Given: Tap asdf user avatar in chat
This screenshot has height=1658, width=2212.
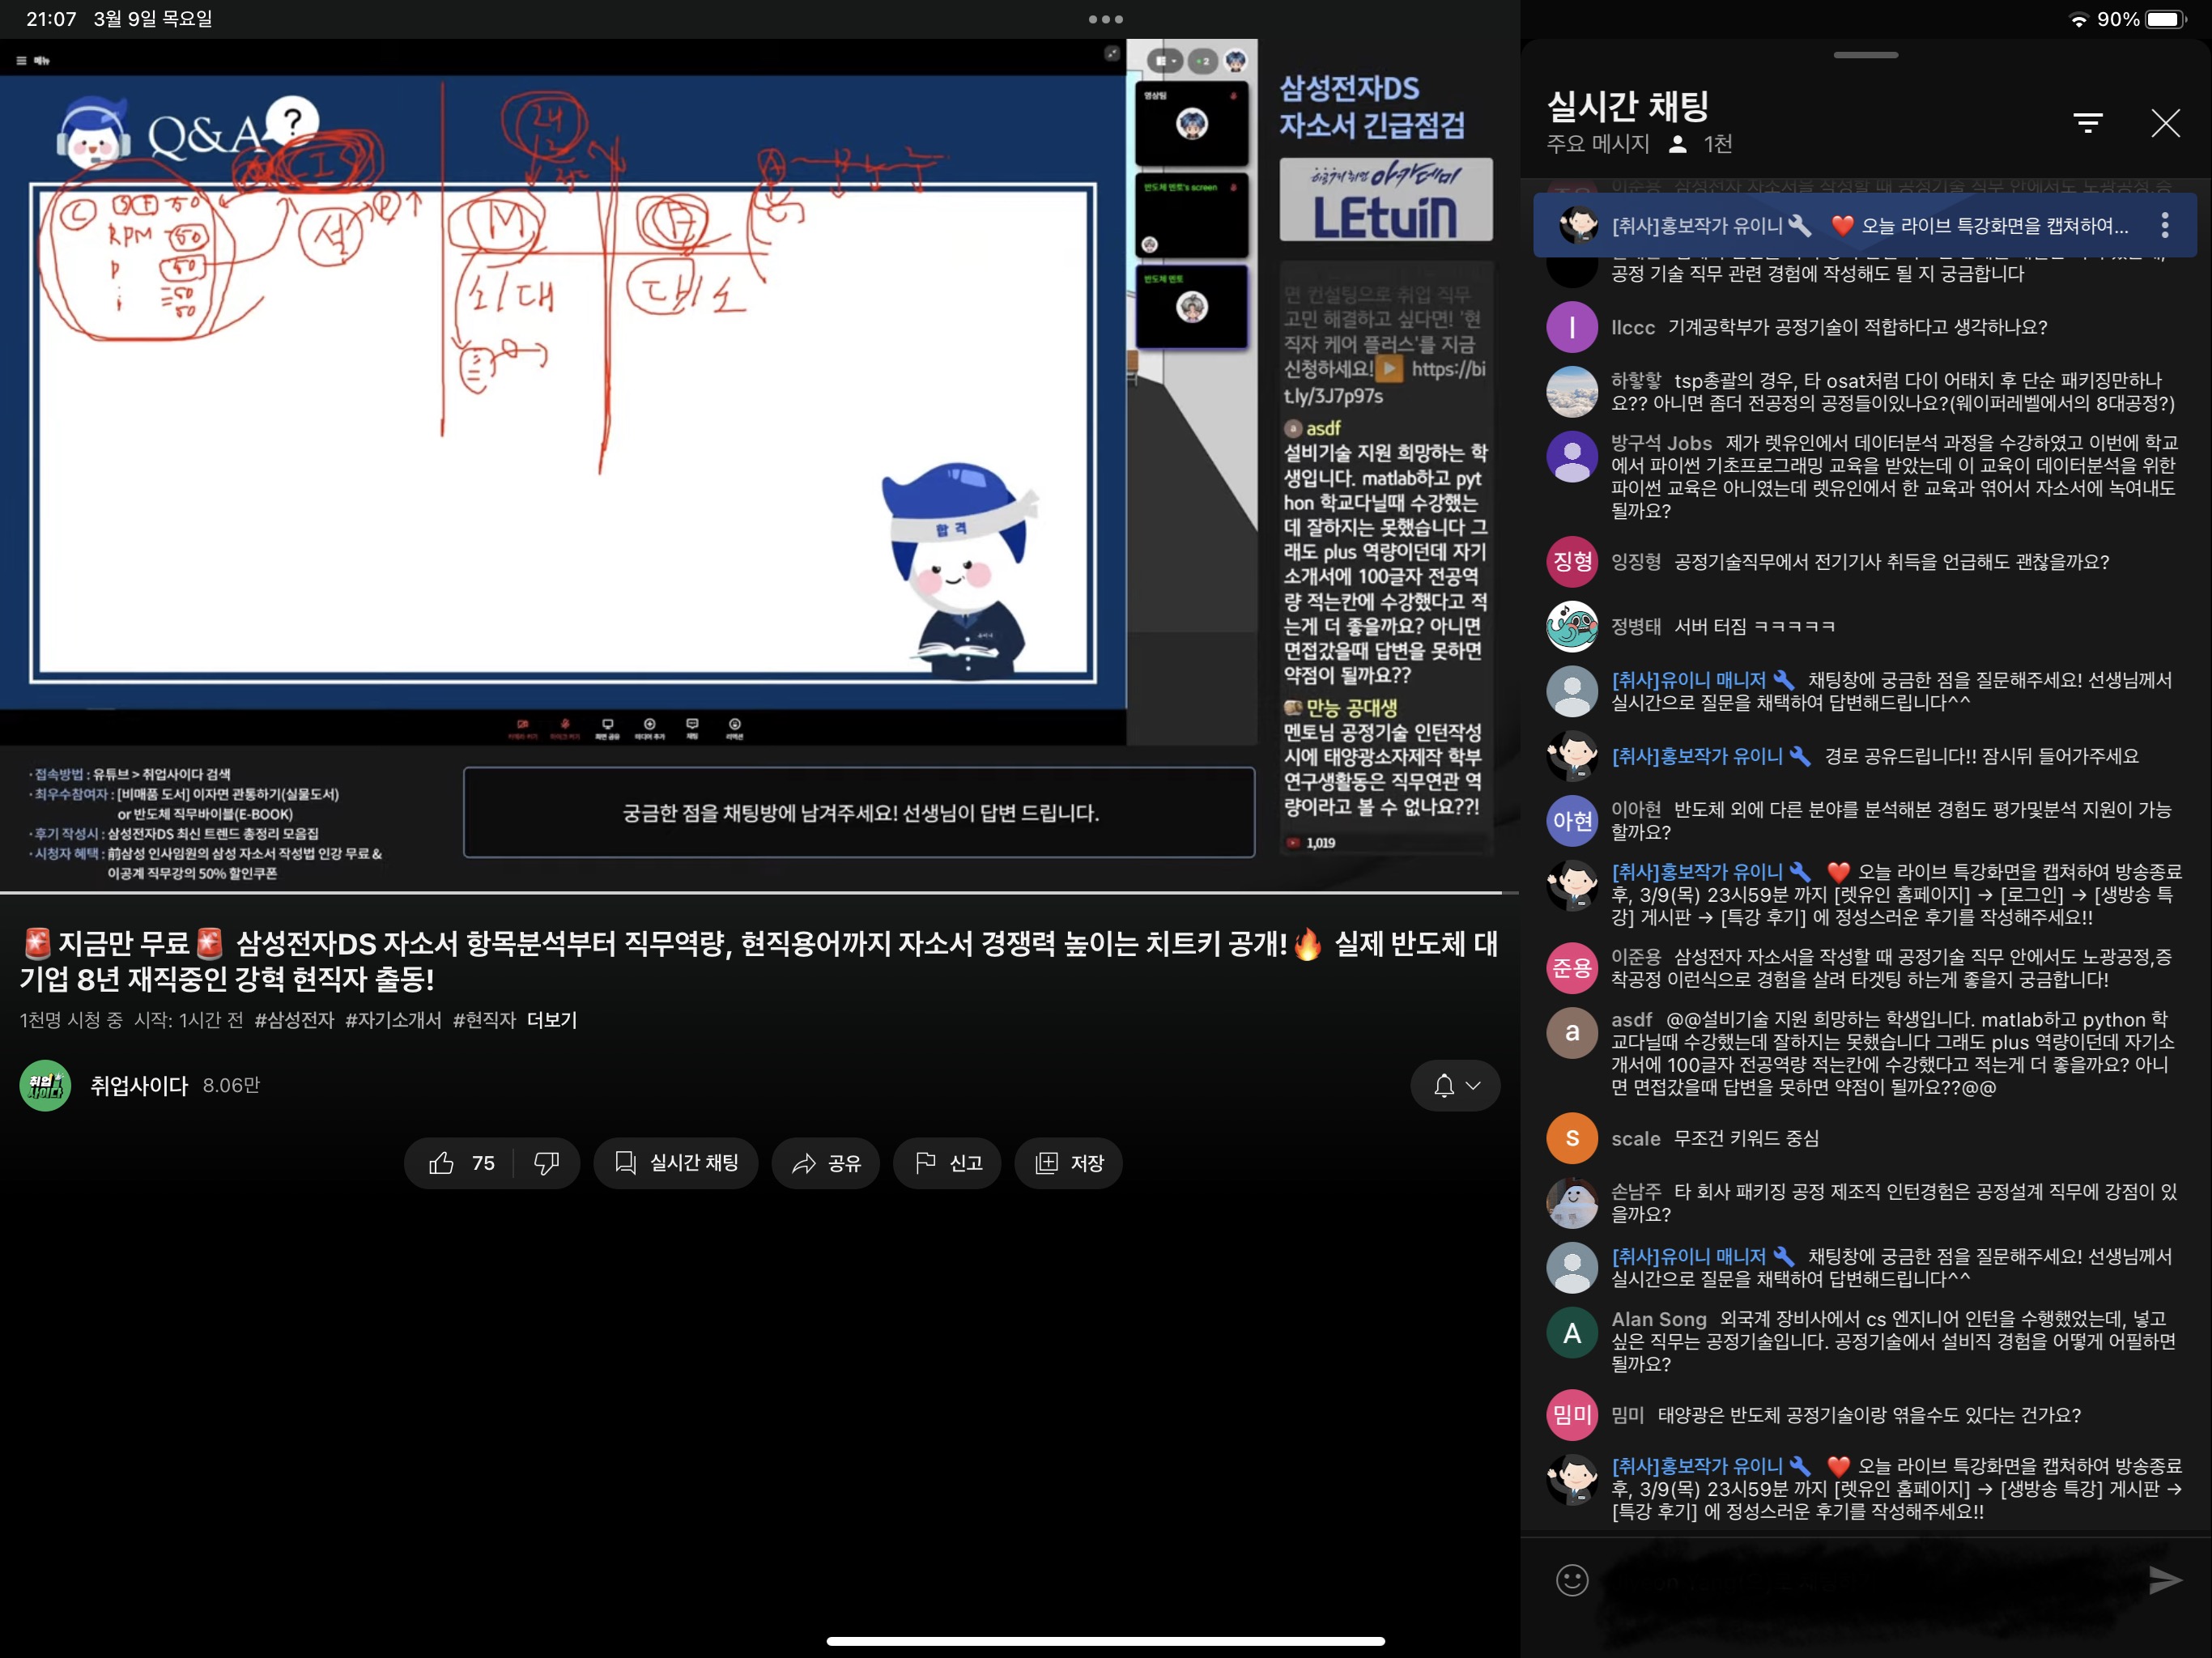Looking at the screenshot, I should (1572, 1032).
